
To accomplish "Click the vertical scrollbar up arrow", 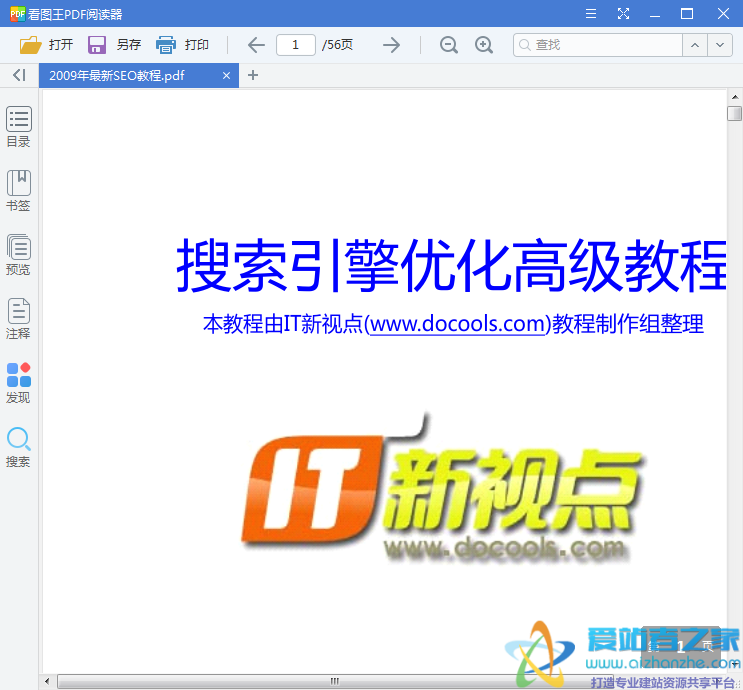I will click(x=734, y=97).
